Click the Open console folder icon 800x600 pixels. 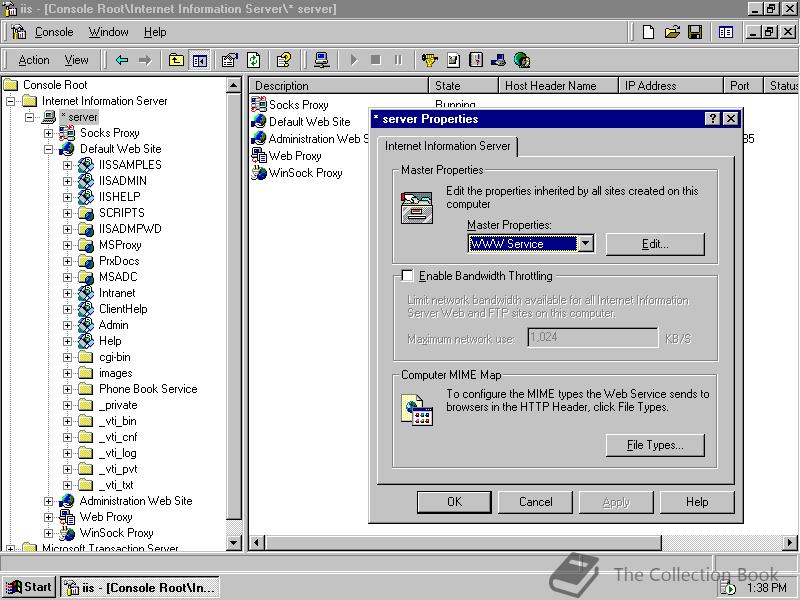coord(672,32)
